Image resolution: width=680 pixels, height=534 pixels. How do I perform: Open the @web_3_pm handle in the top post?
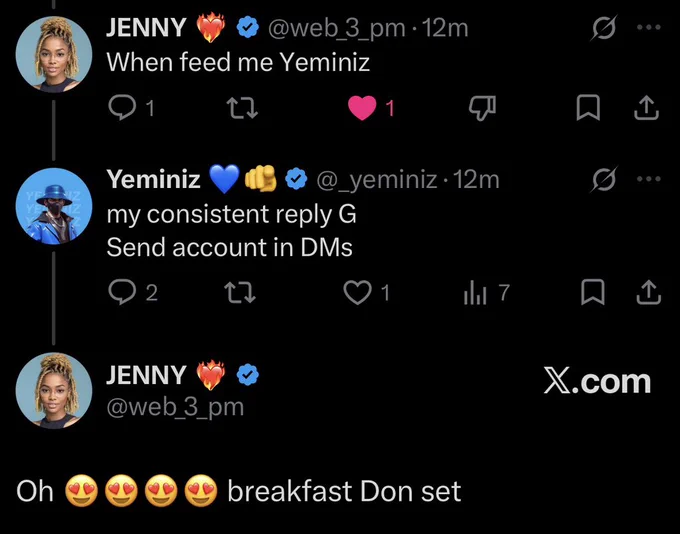pos(337,28)
